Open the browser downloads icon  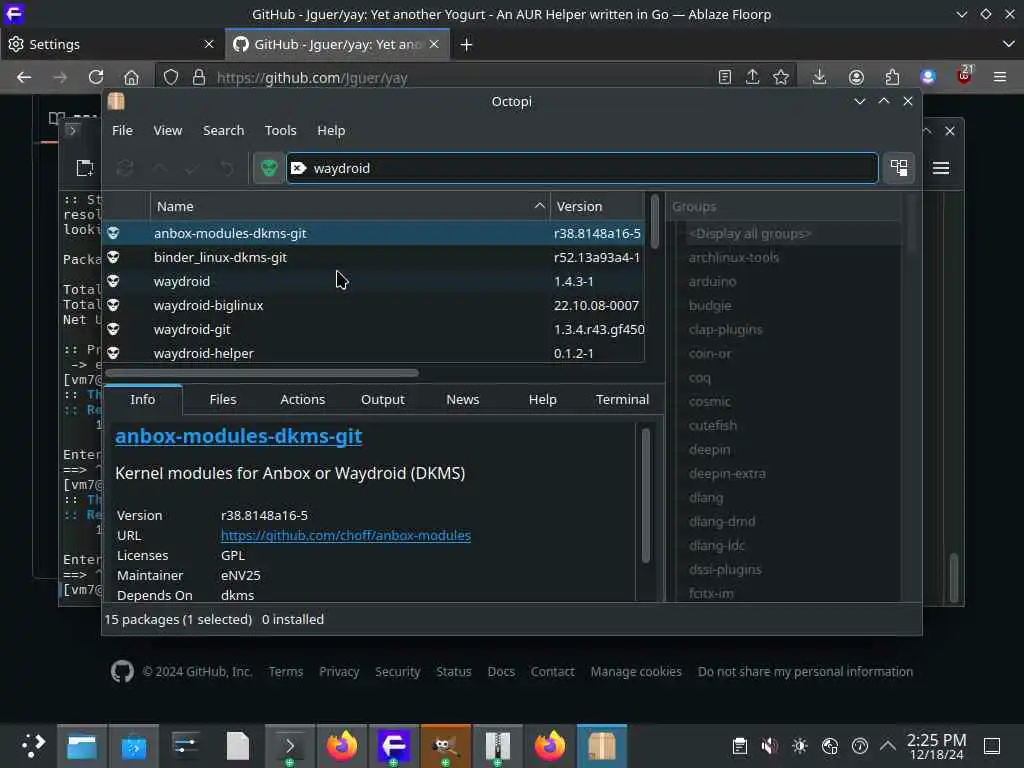[819, 77]
